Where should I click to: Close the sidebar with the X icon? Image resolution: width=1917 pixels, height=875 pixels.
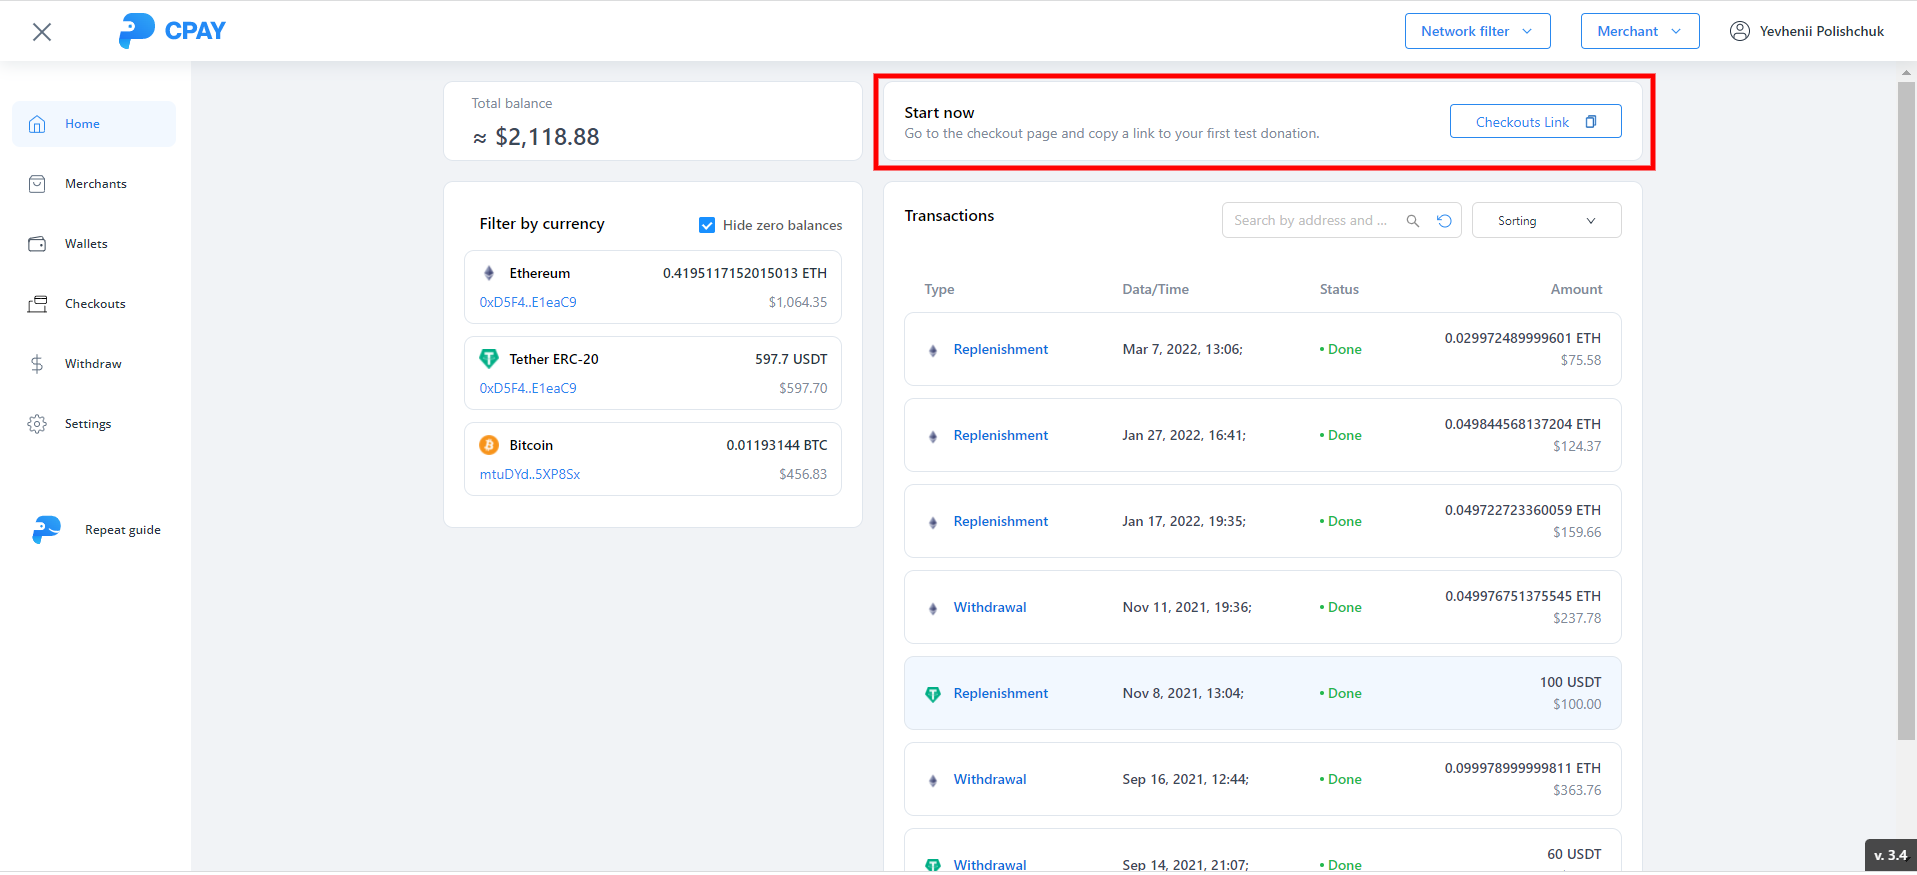tap(42, 32)
